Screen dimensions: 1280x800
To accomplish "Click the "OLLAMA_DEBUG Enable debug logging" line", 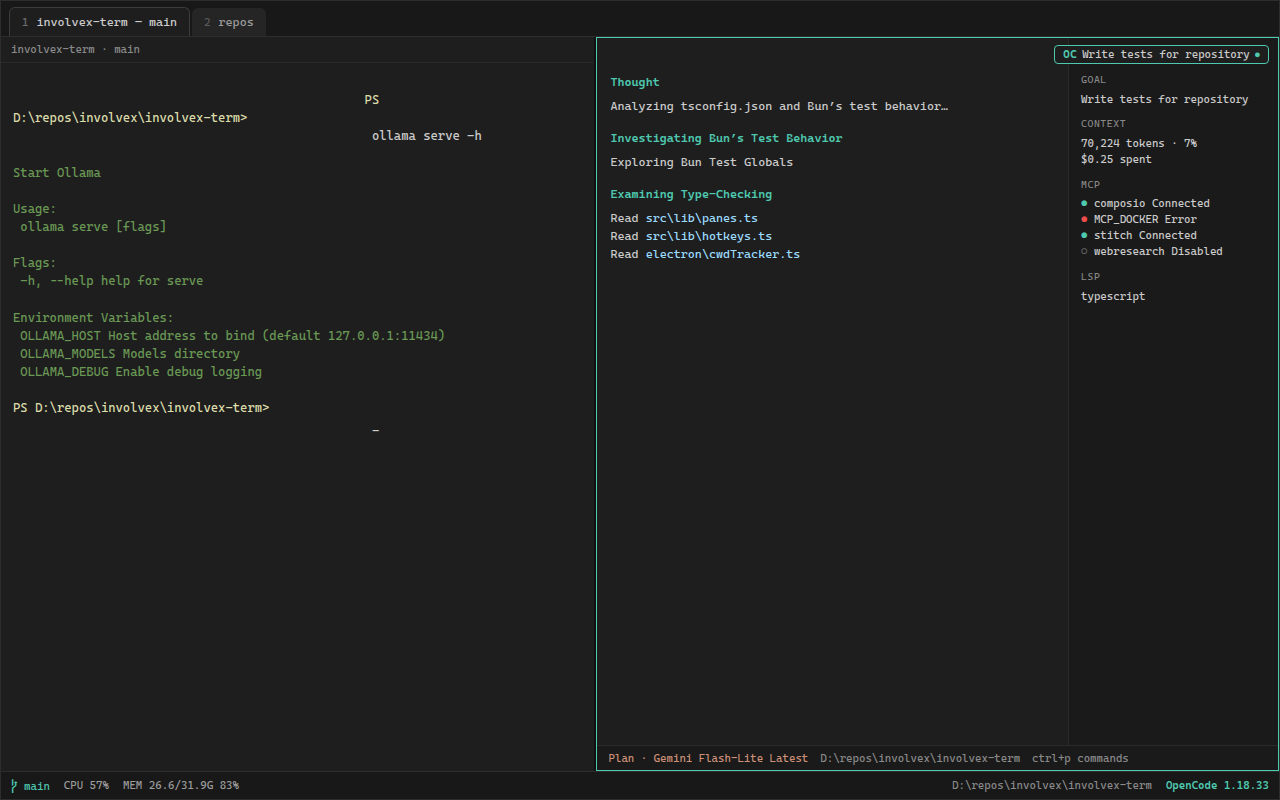I will tap(141, 372).
